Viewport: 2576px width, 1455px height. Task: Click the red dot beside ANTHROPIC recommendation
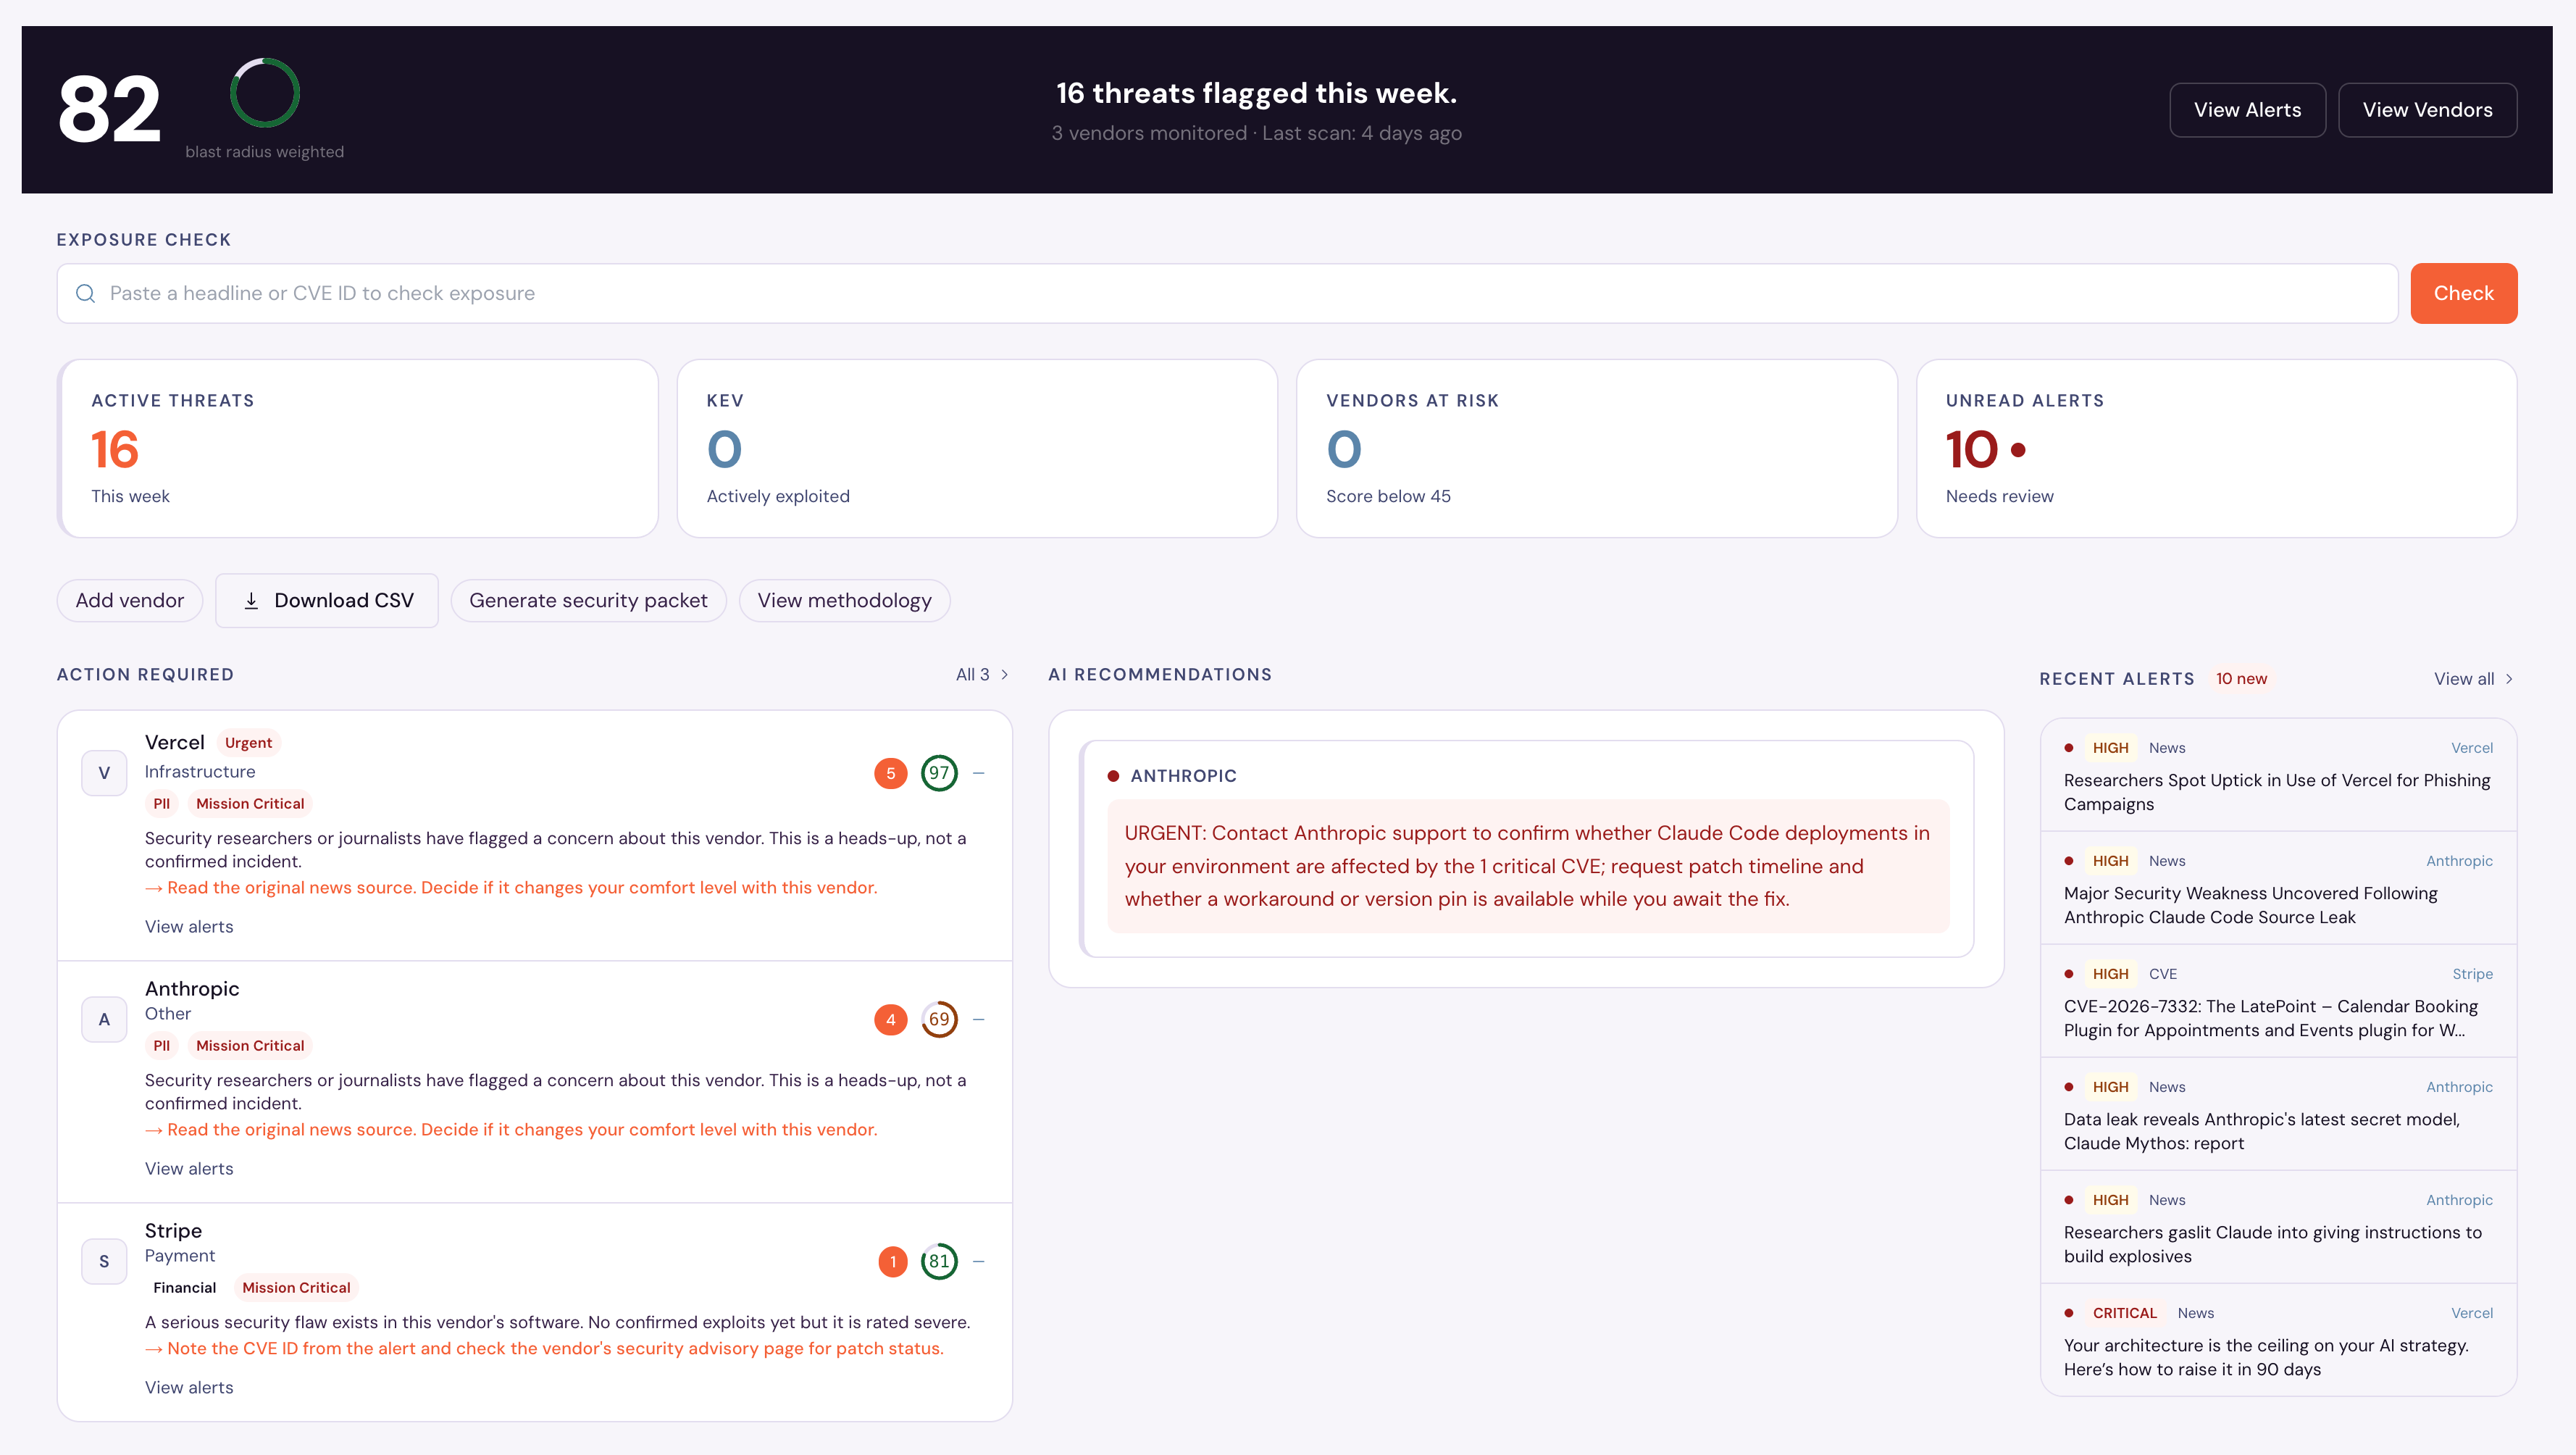[x=1113, y=776]
